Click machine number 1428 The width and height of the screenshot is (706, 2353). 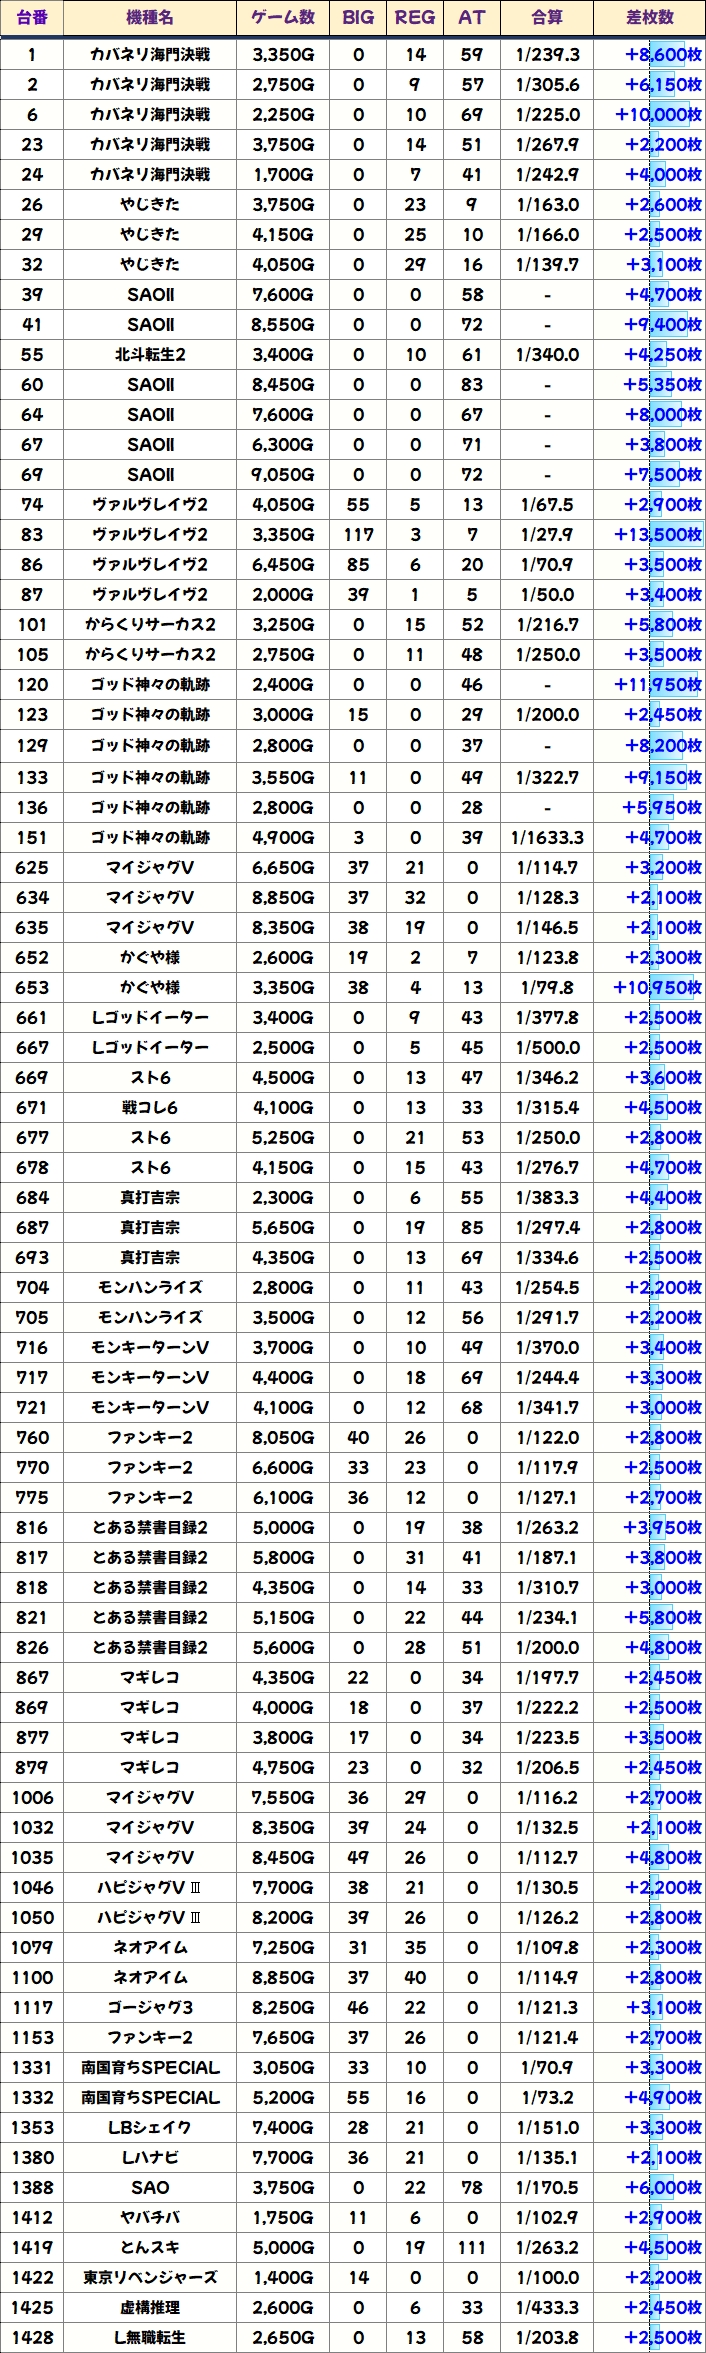coord(32,2337)
